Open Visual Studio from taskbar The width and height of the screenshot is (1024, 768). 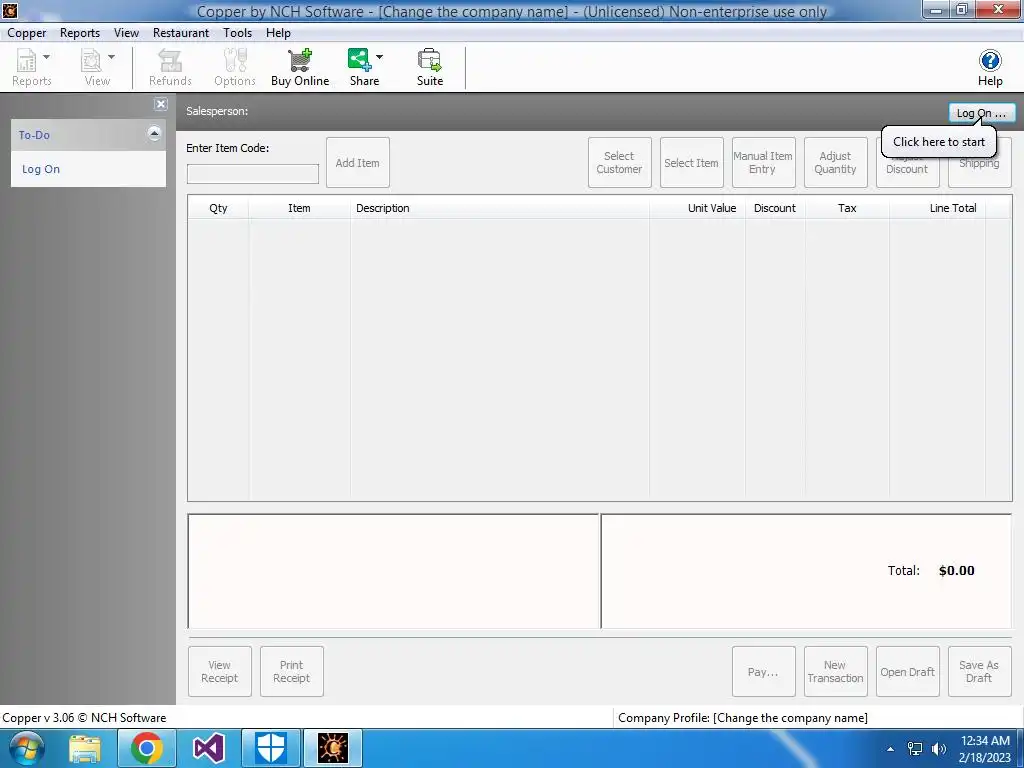click(208, 748)
